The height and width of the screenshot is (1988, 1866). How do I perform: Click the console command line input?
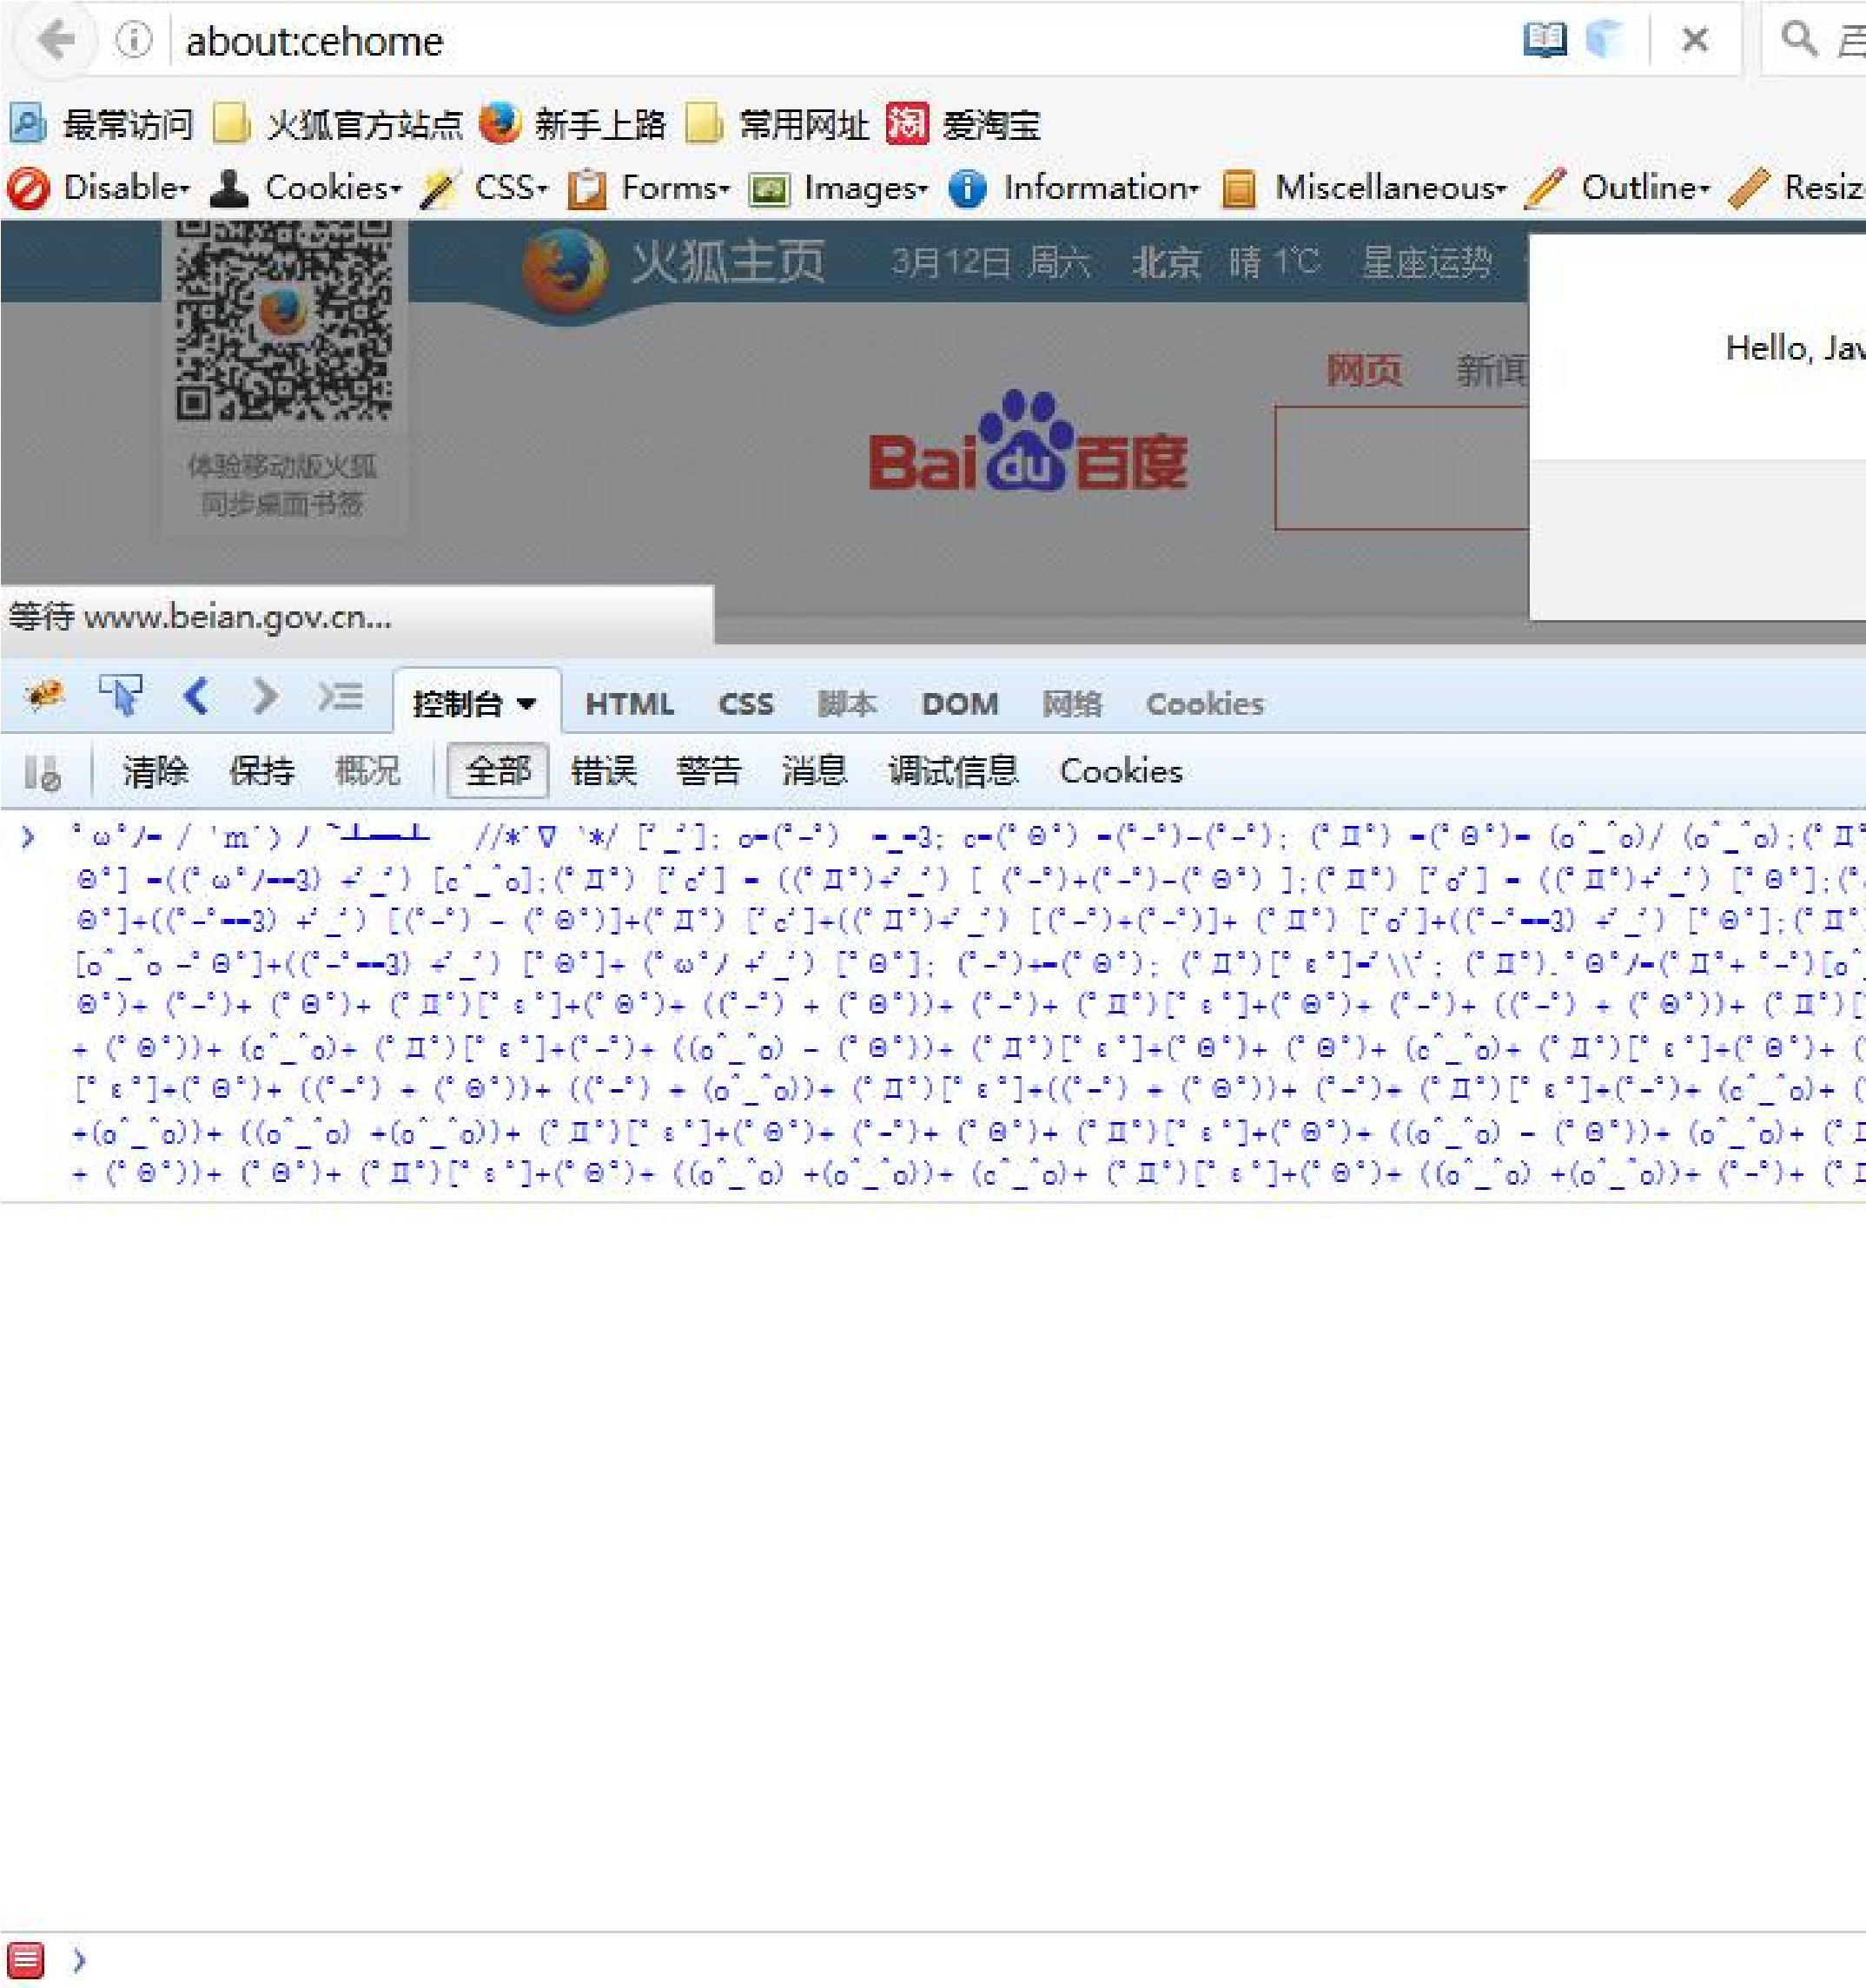(x=980, y=1961)
